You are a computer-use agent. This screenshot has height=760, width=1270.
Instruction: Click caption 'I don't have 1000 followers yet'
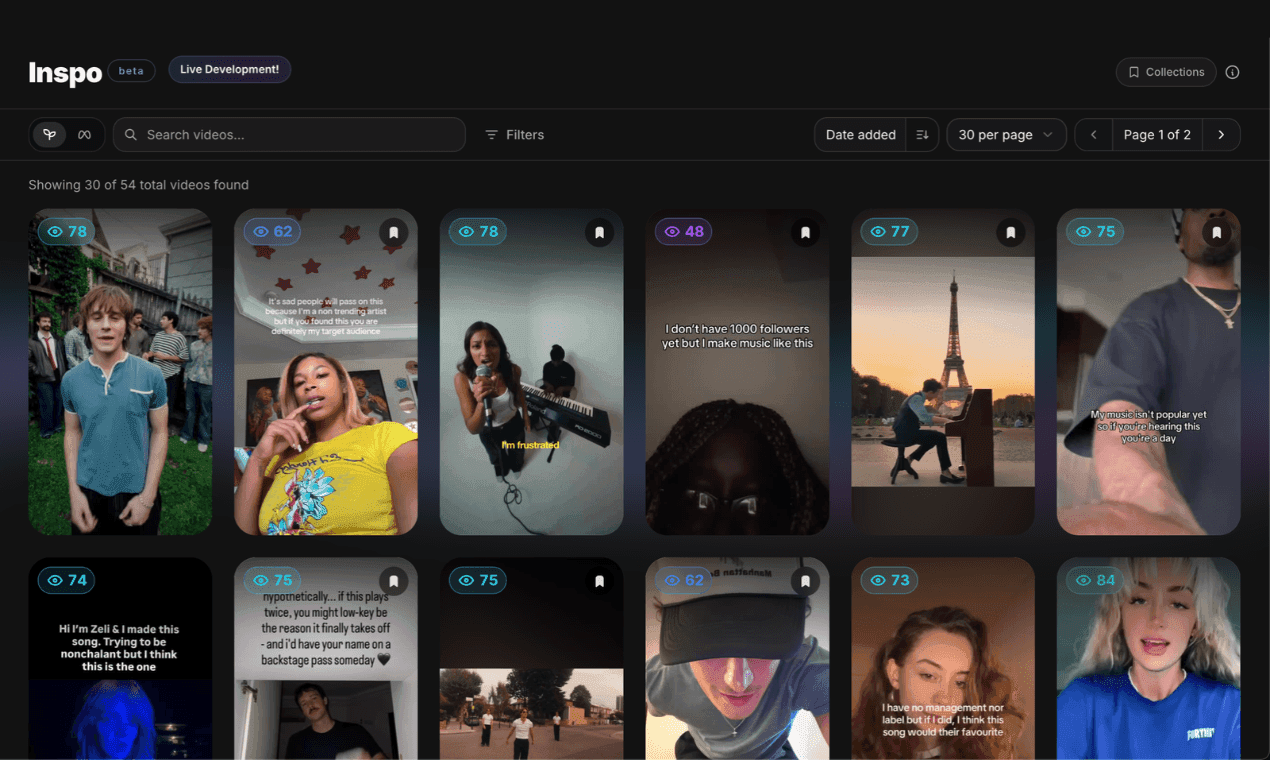[x=738, y=336]
